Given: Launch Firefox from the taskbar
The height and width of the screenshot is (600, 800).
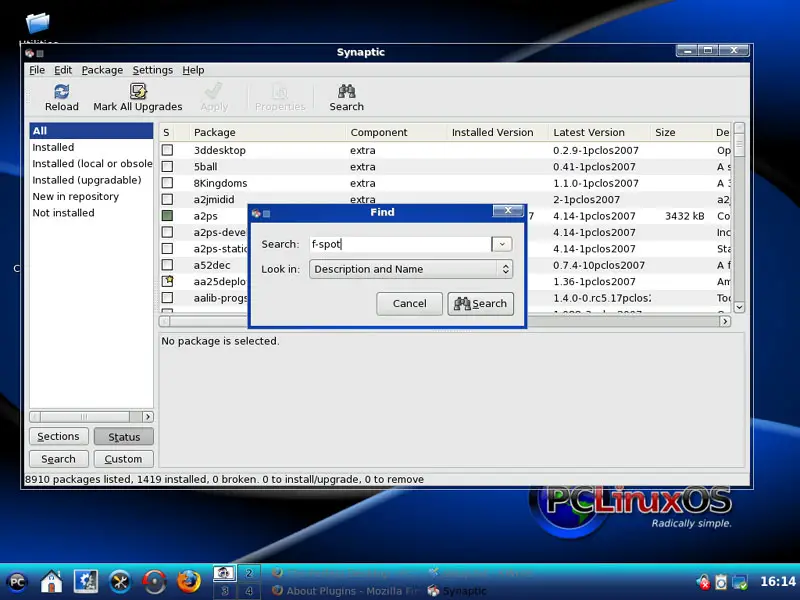Looking at the screenshot, I should point(189,582).
